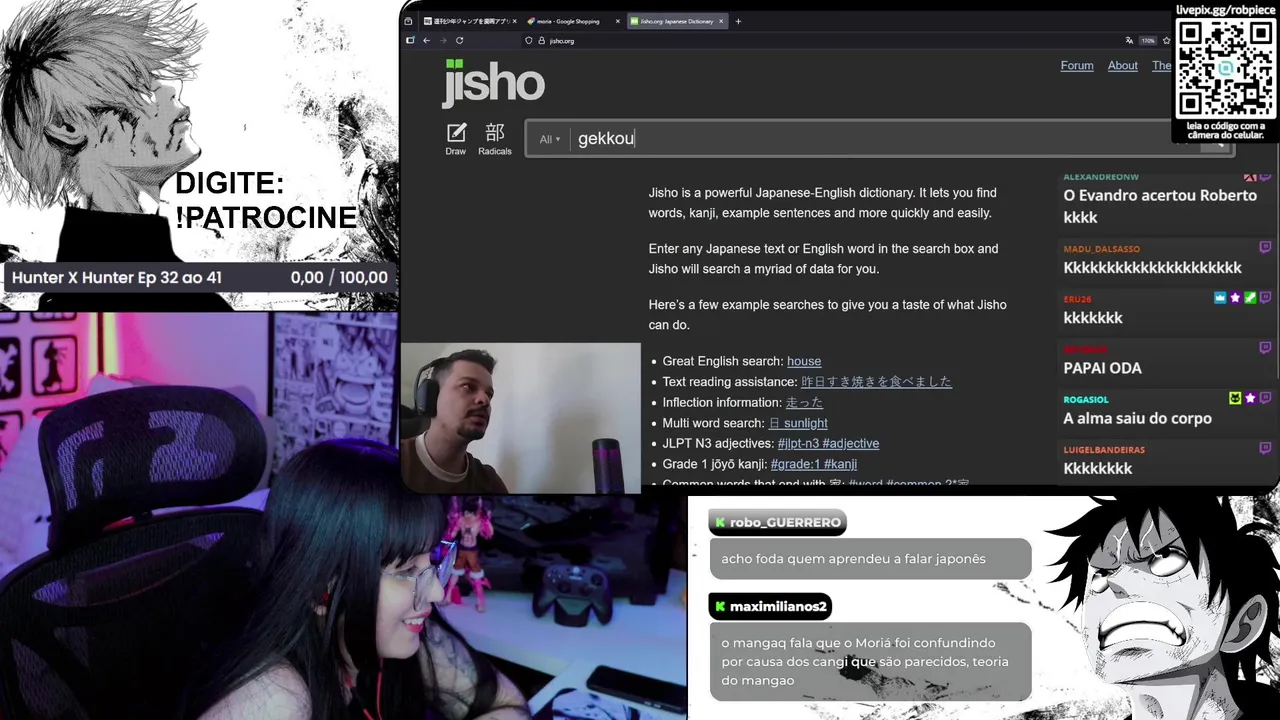Click the 'Jisho is a powerful' intro paragraph
This screenshot has height=720, width=1280.
(822, 203)
